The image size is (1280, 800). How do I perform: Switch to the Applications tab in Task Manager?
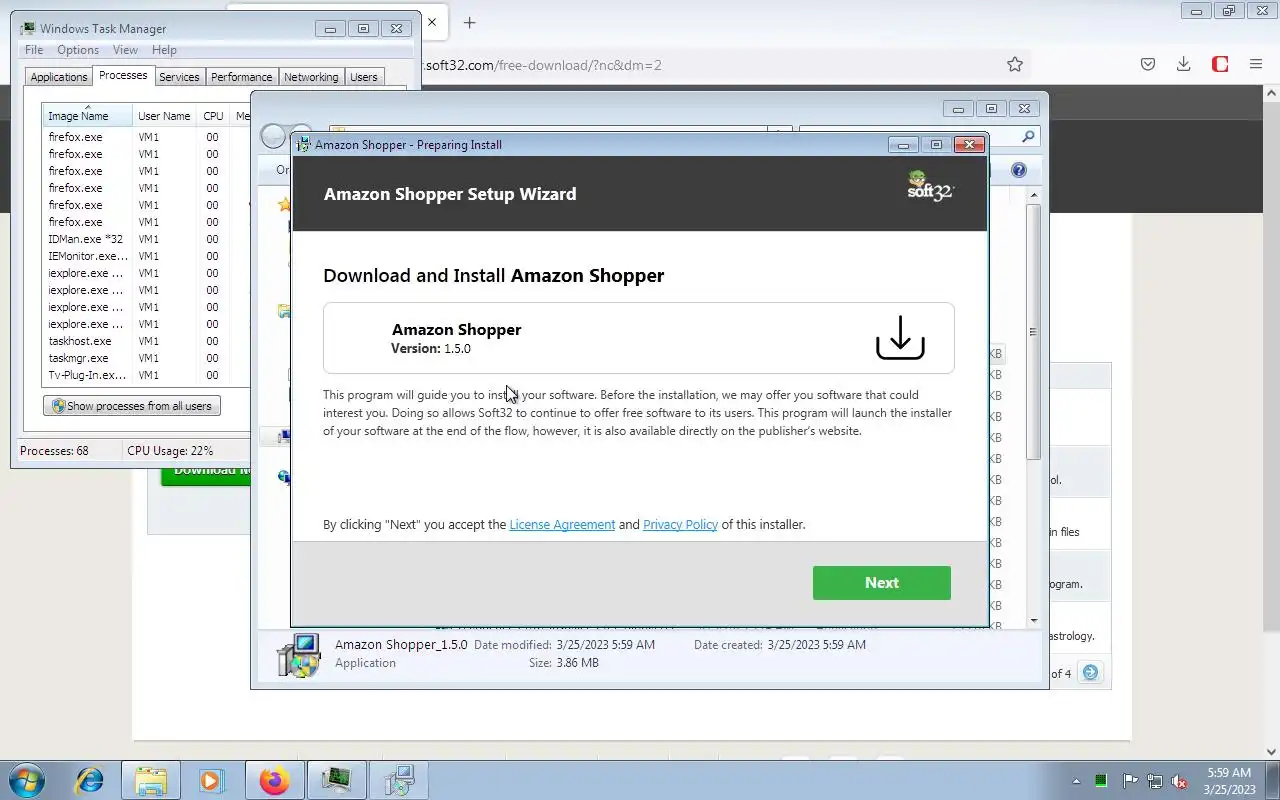tap(59, 77)
